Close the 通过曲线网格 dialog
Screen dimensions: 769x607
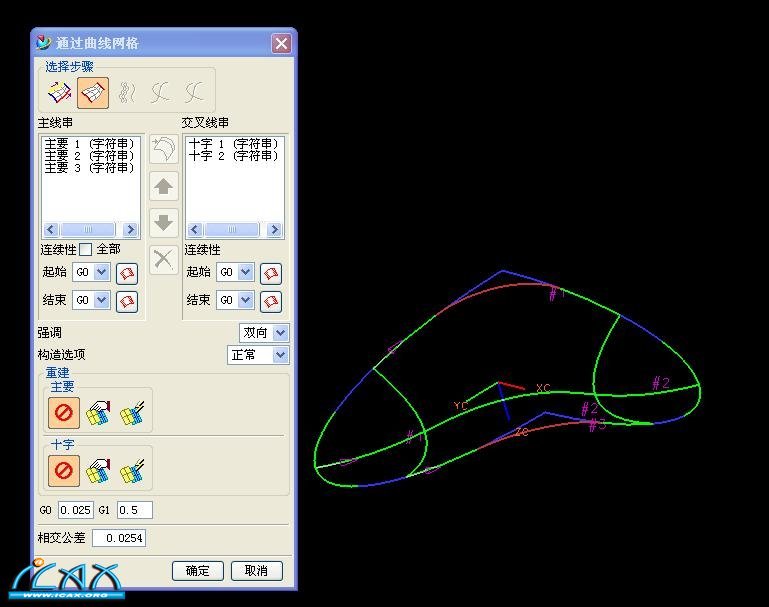click(282, 44)
